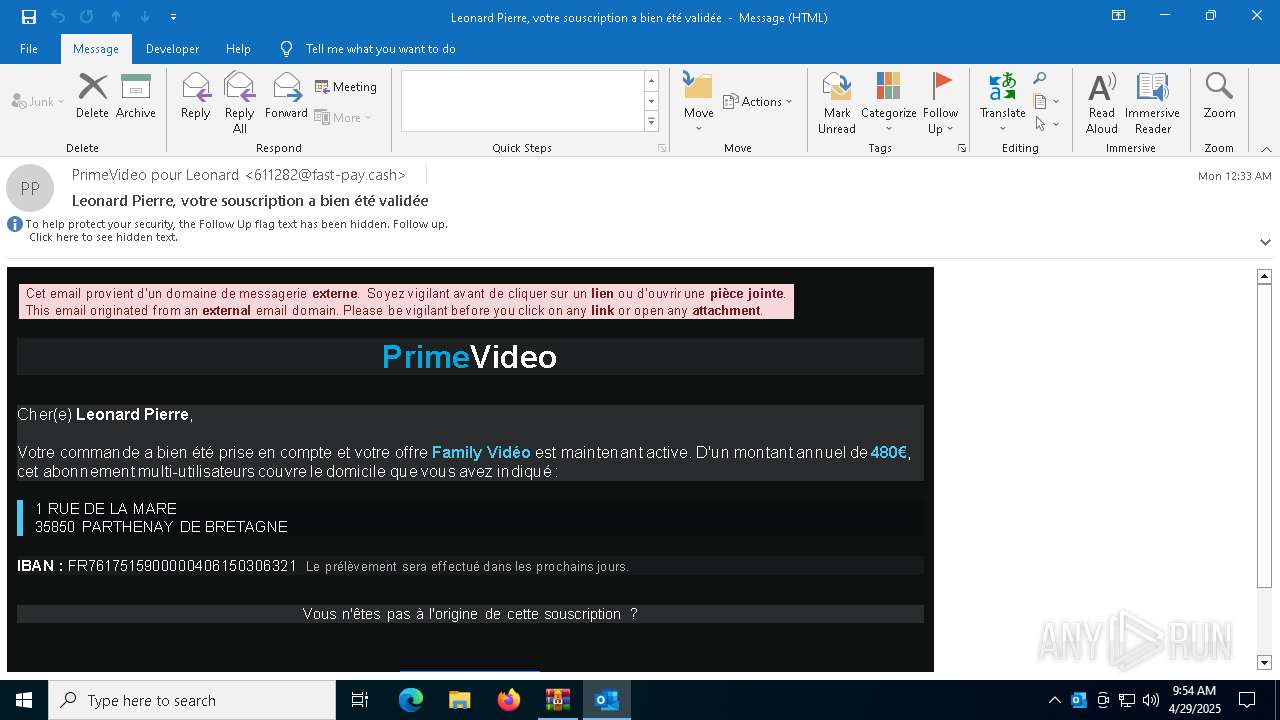Show hidden system tray icons
Image resolution: width=1280 pixels, height=720 pixels.
pos(1055,700)
